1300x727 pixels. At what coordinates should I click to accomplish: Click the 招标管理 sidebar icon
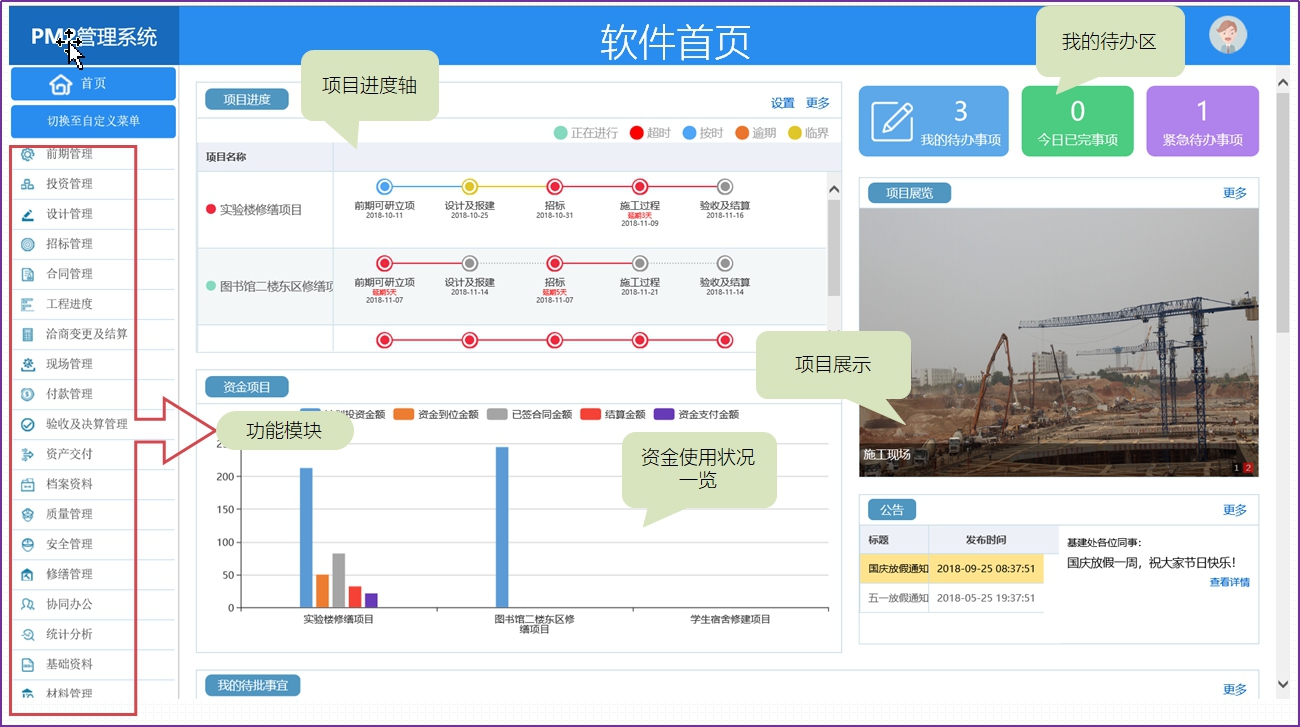(28, 244)
